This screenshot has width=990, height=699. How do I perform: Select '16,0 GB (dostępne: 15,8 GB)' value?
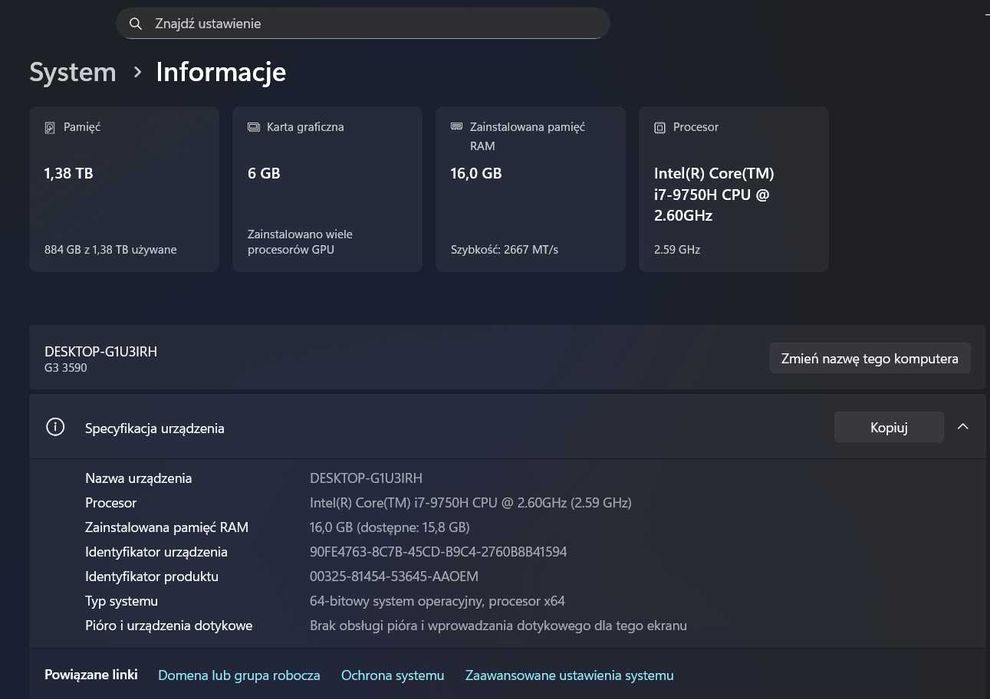coord(390,527)
